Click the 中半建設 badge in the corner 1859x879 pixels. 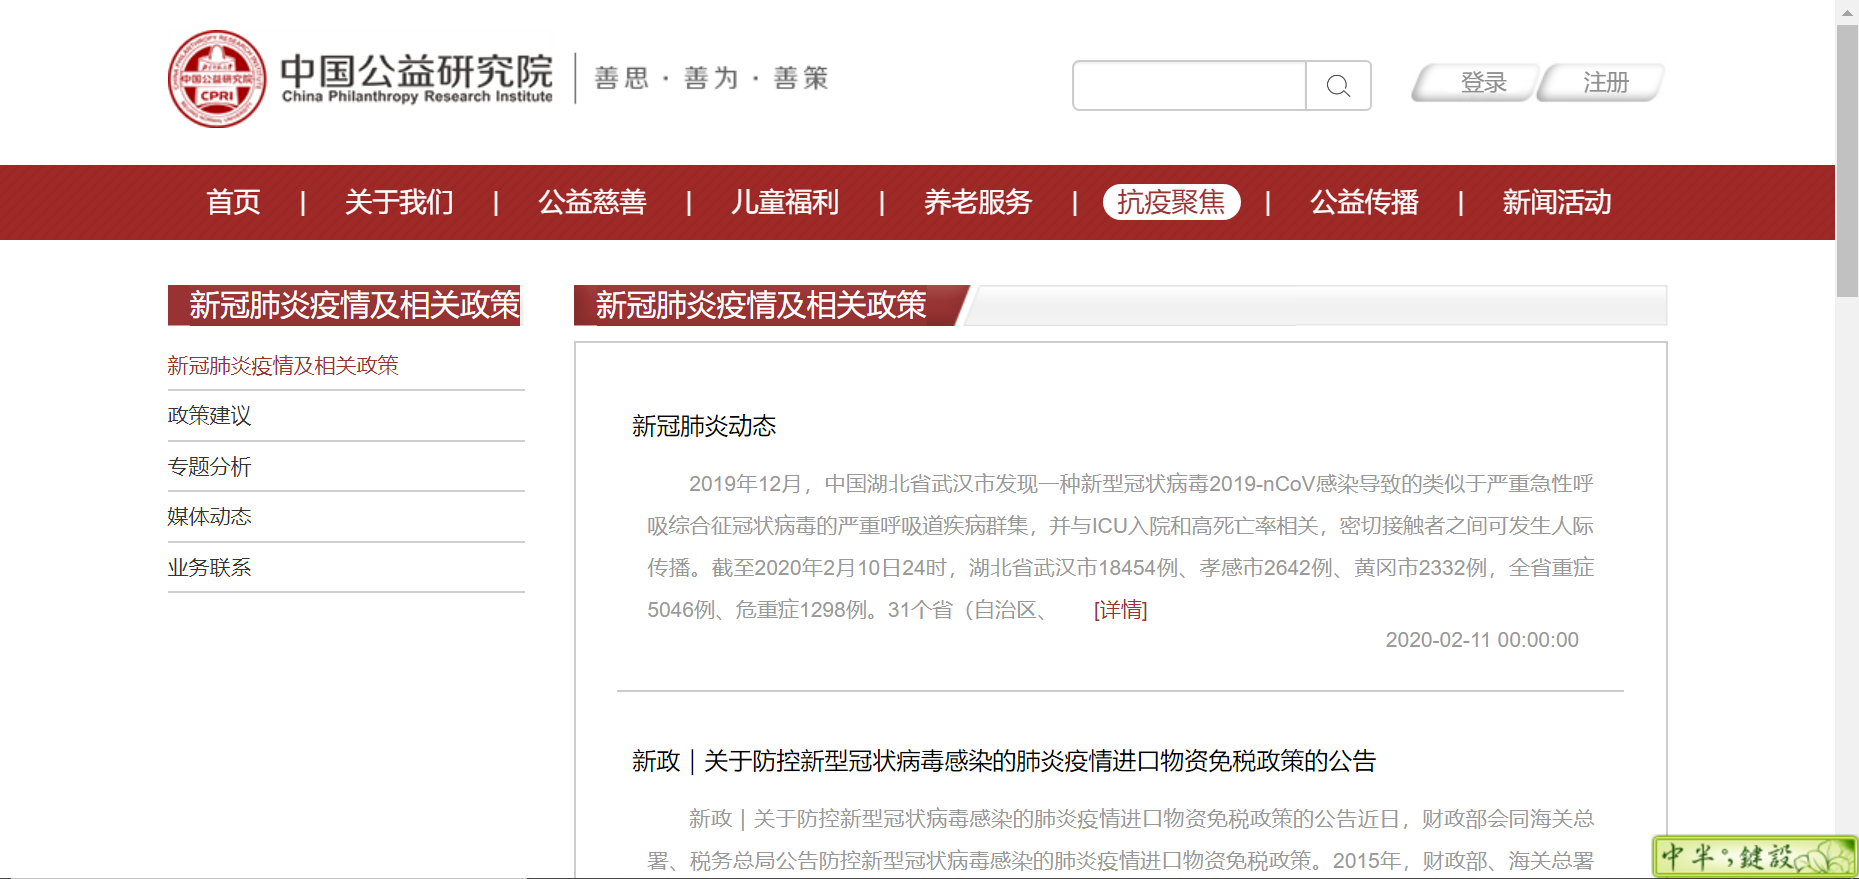click(1755, 857)
